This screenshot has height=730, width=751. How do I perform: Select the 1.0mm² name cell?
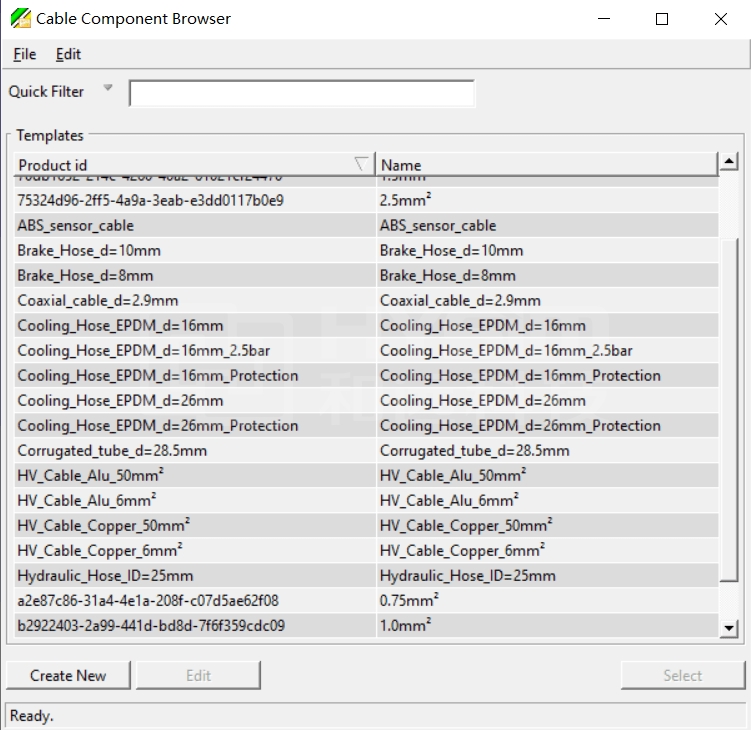547,625
